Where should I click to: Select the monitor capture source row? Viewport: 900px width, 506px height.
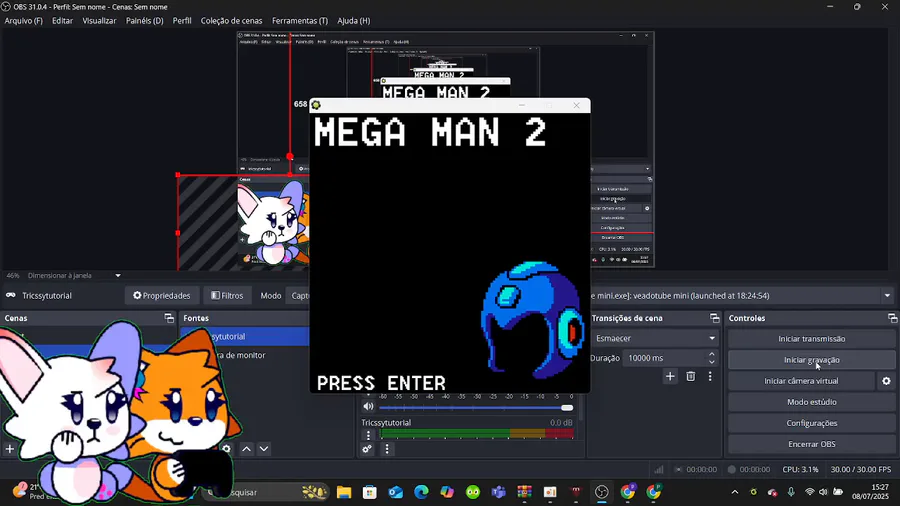[x=246, y=355]
